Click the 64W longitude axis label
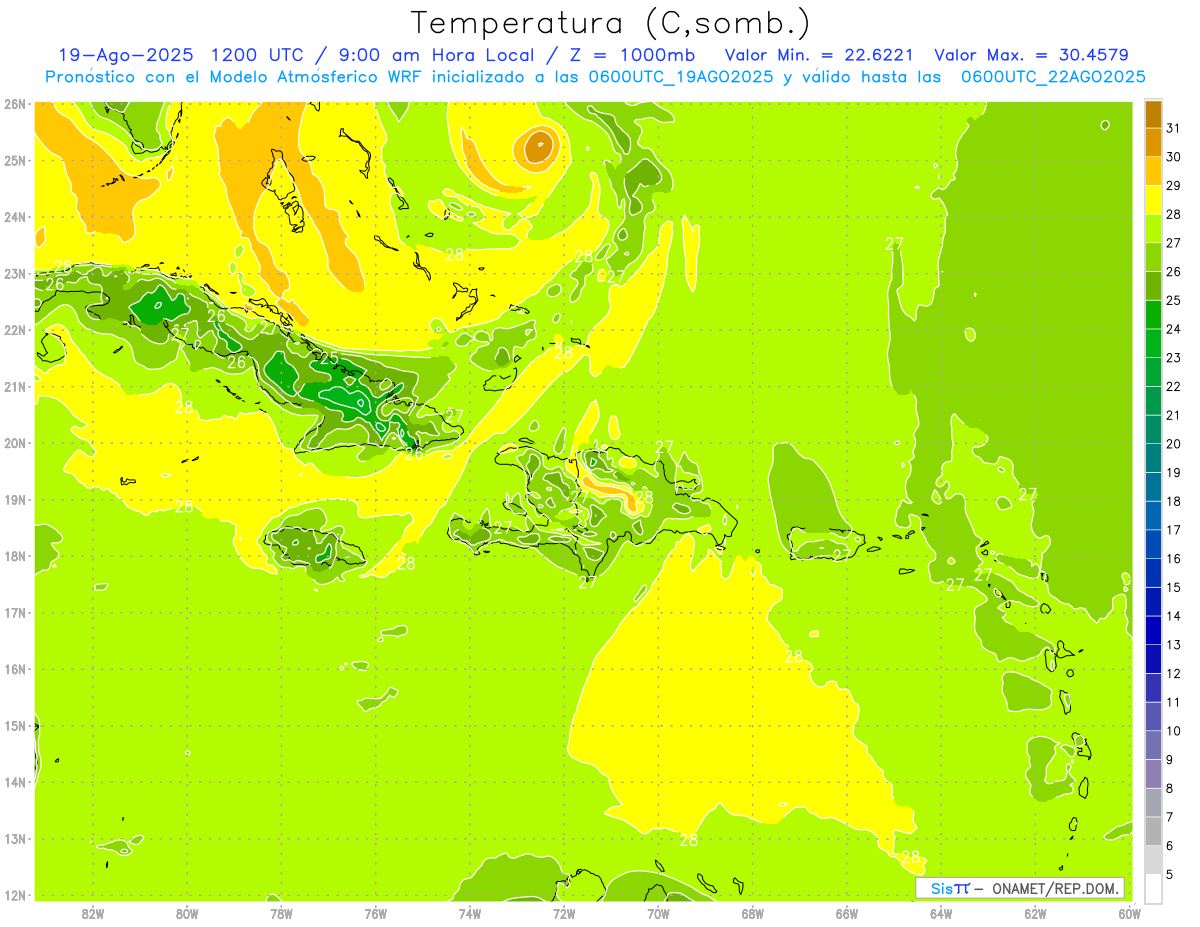 pos(941,913)
